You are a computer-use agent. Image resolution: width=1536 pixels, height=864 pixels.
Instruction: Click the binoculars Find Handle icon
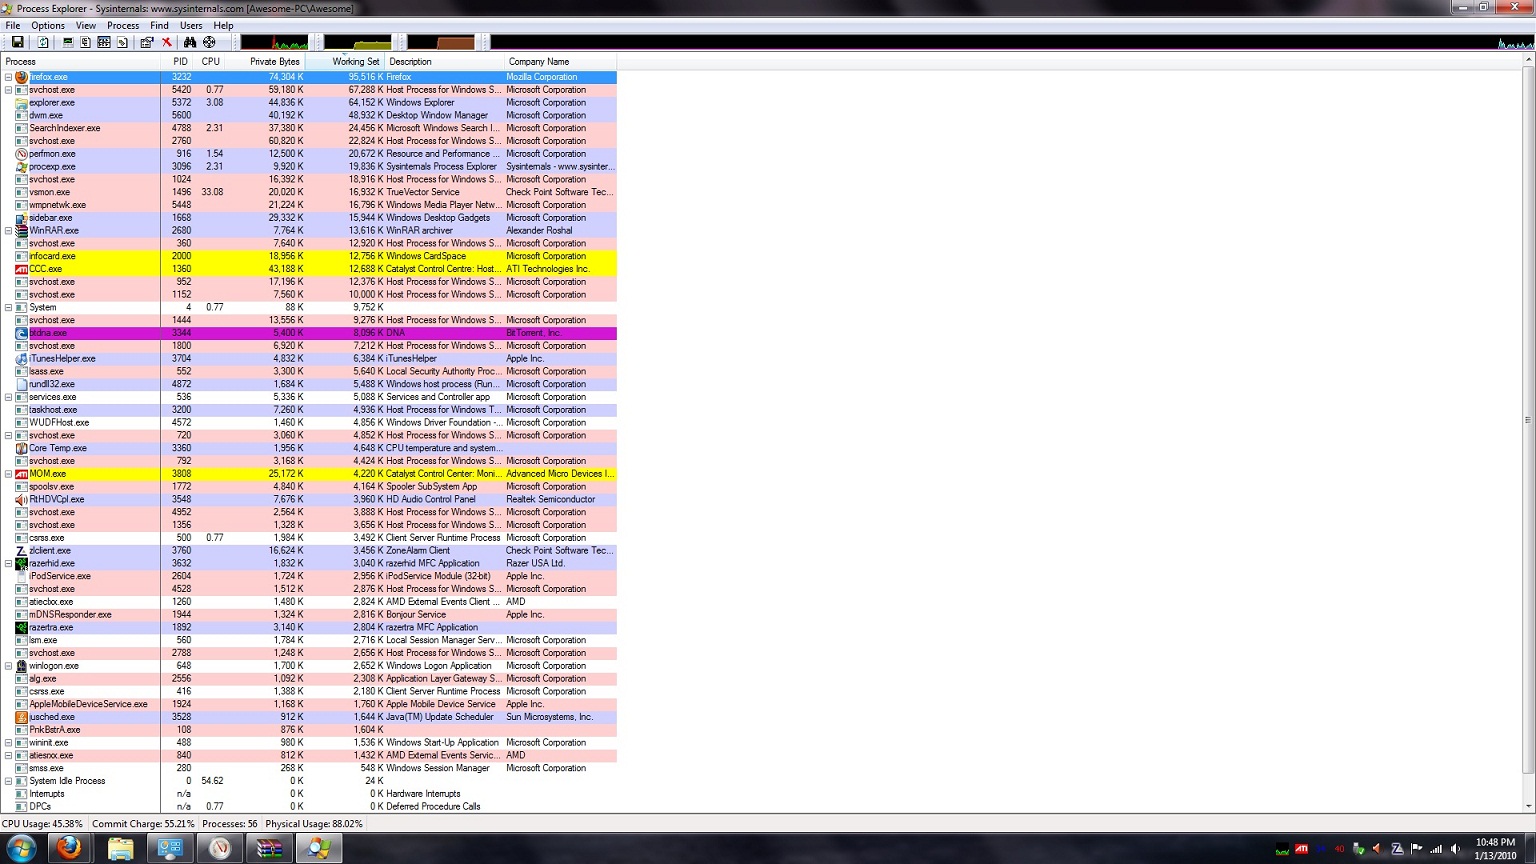190,42
